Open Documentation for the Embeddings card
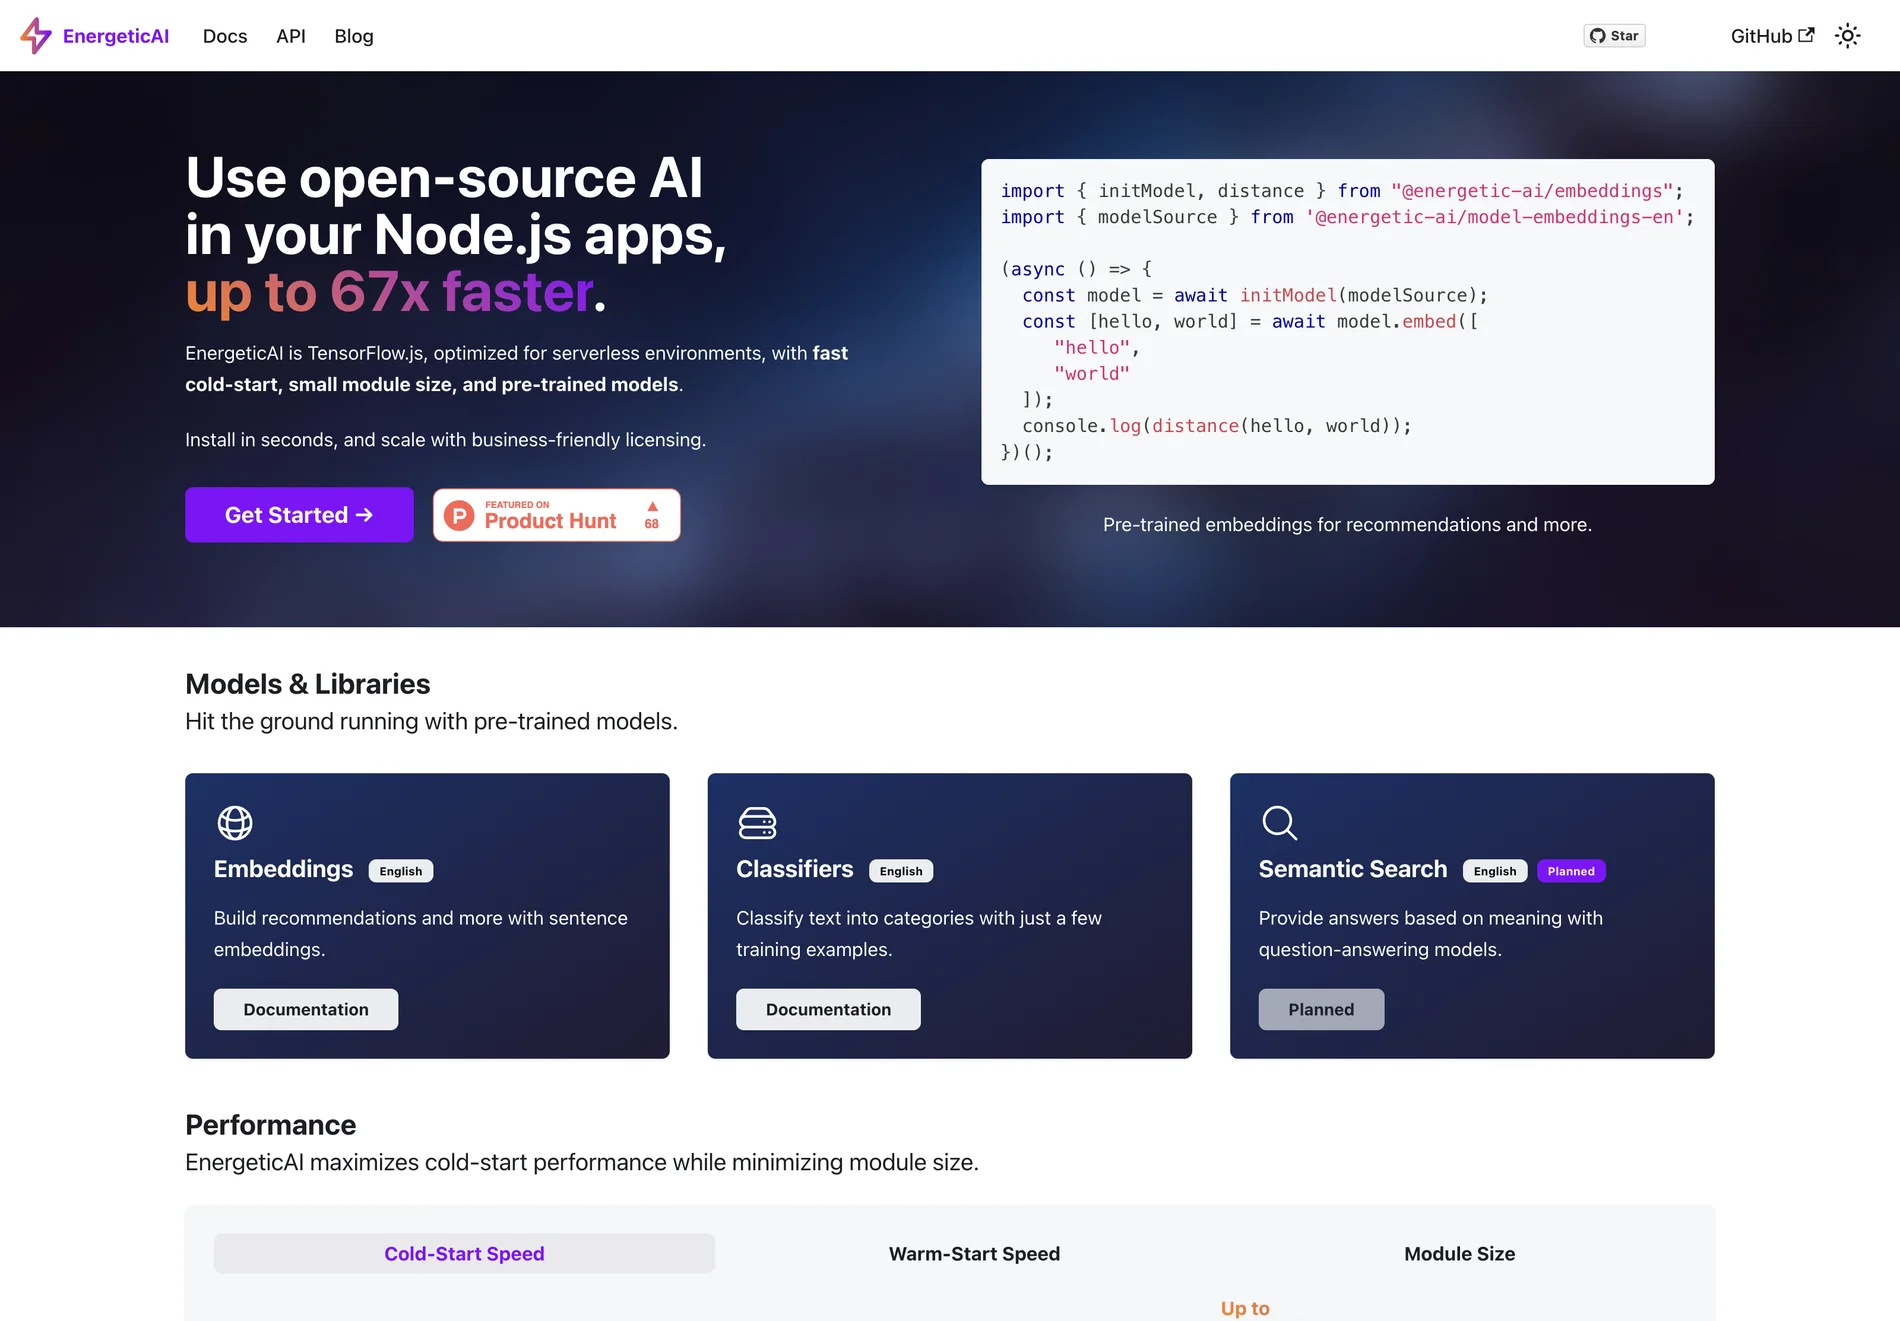This screenshot has height=1321, width=1900. point(306,1010)
